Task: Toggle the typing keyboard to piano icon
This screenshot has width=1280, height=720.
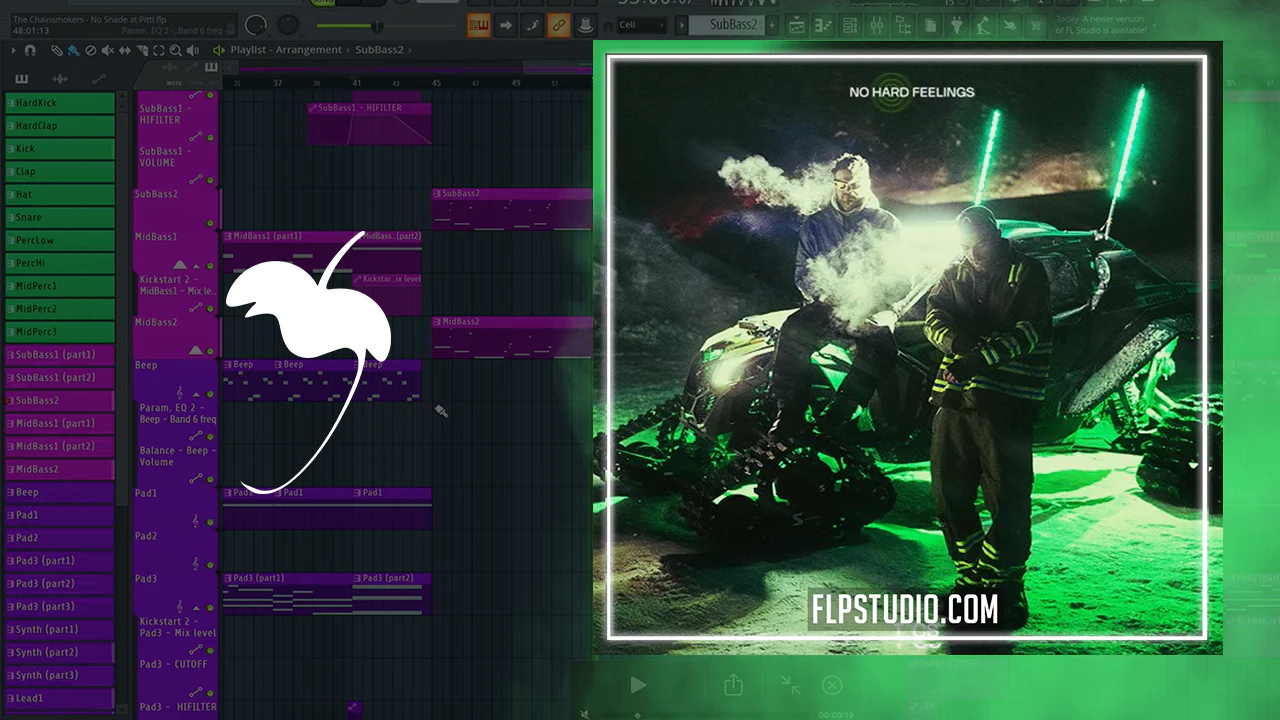Action: click(479, 25)
